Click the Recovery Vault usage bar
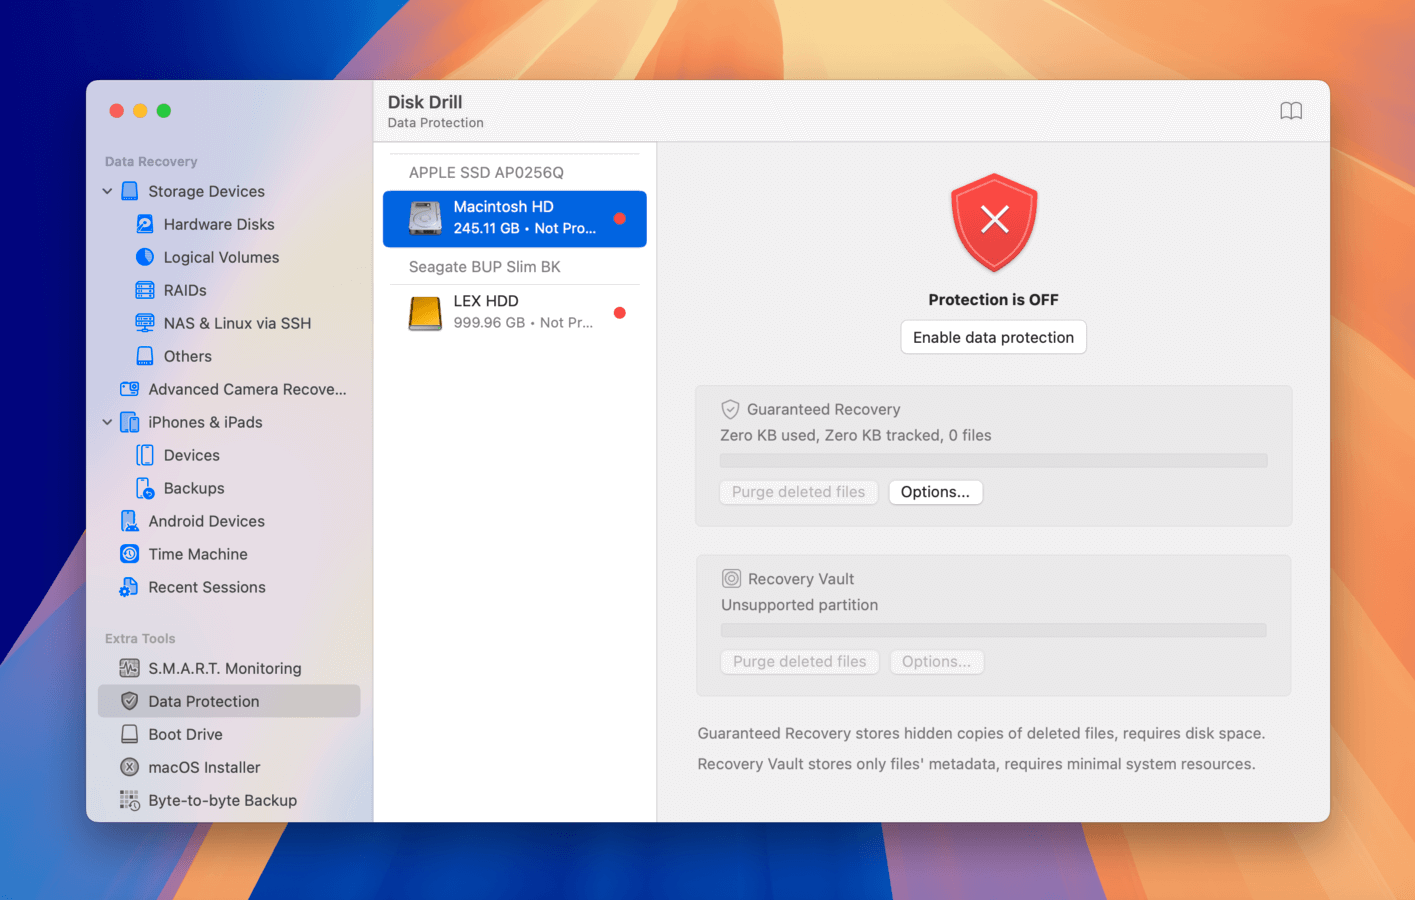The image size is (1415, 900). tap(993, 631)
